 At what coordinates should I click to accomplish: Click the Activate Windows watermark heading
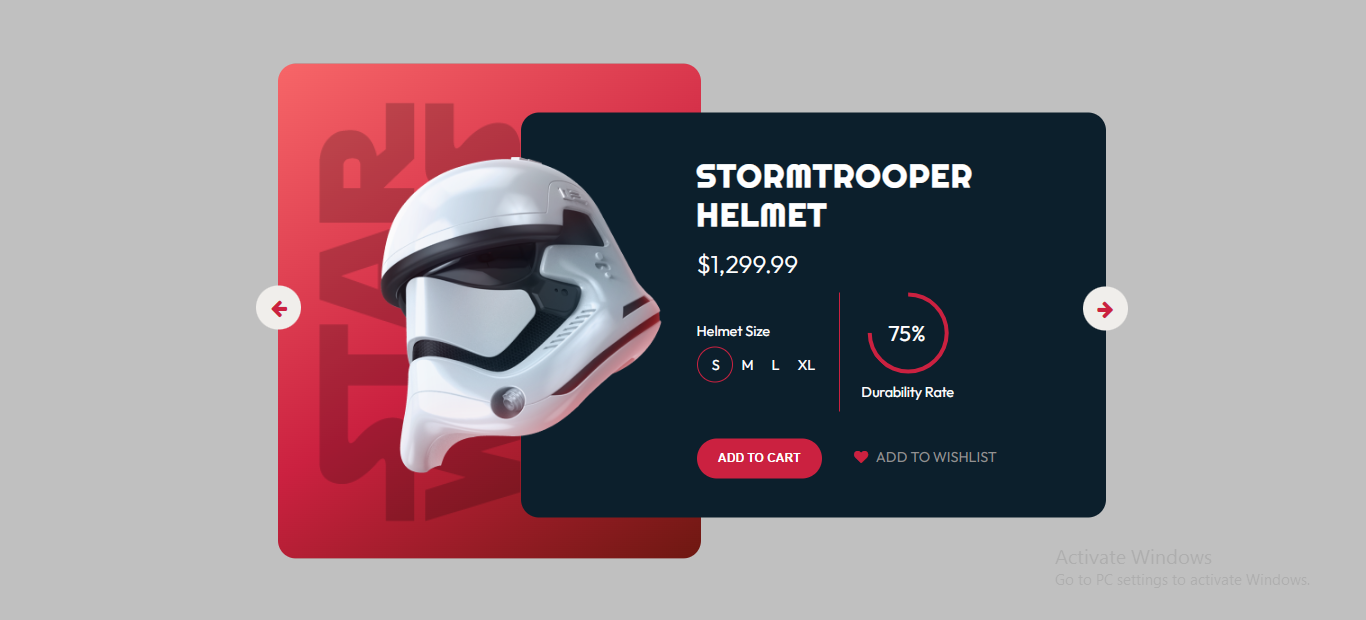coord(1133,557)
